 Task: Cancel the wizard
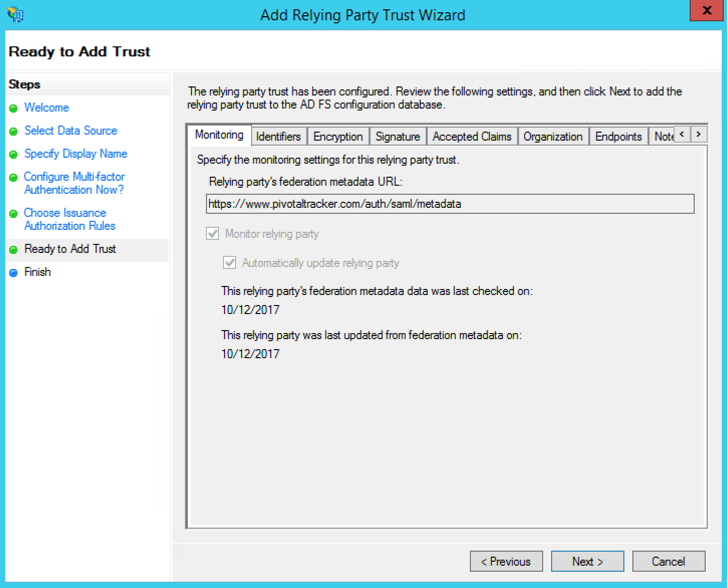point(668,561)
